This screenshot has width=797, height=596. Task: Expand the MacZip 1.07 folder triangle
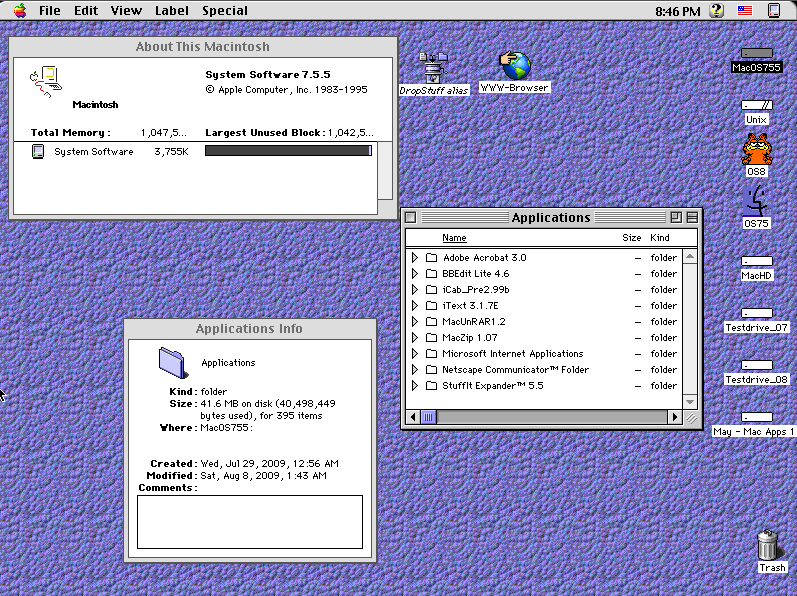tap(415, 338)
